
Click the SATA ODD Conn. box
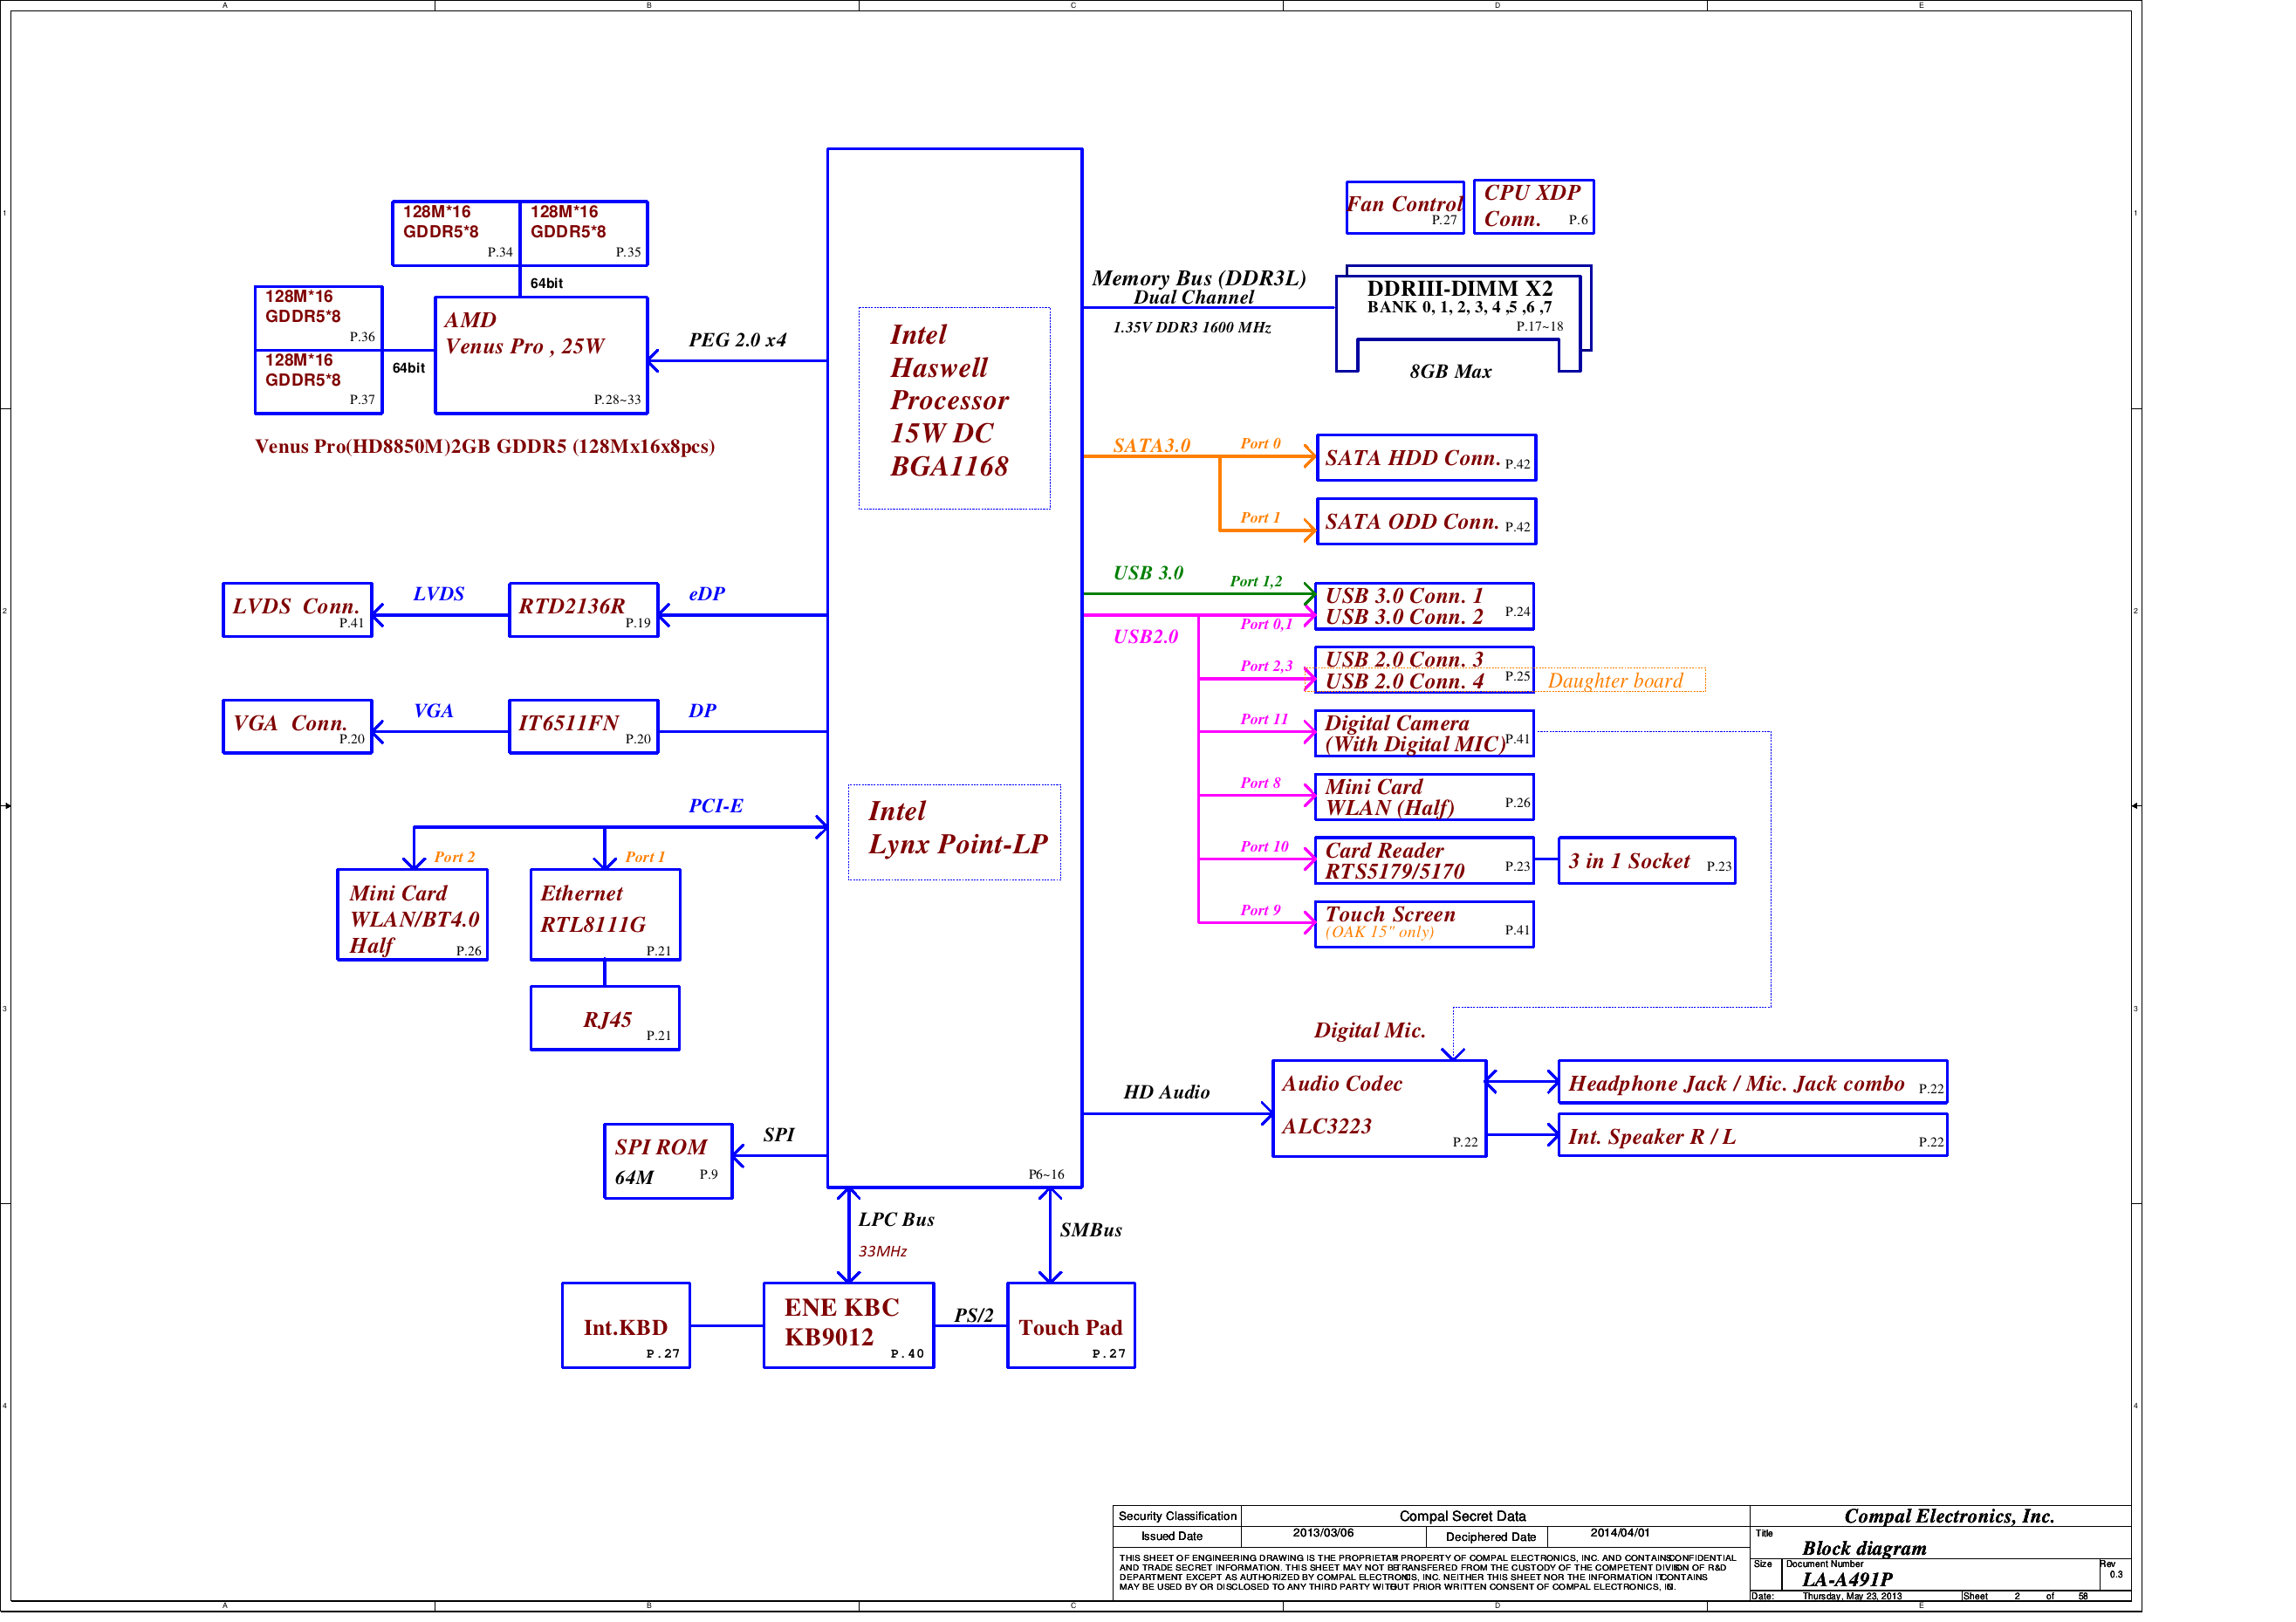[x=1426, y=521]
